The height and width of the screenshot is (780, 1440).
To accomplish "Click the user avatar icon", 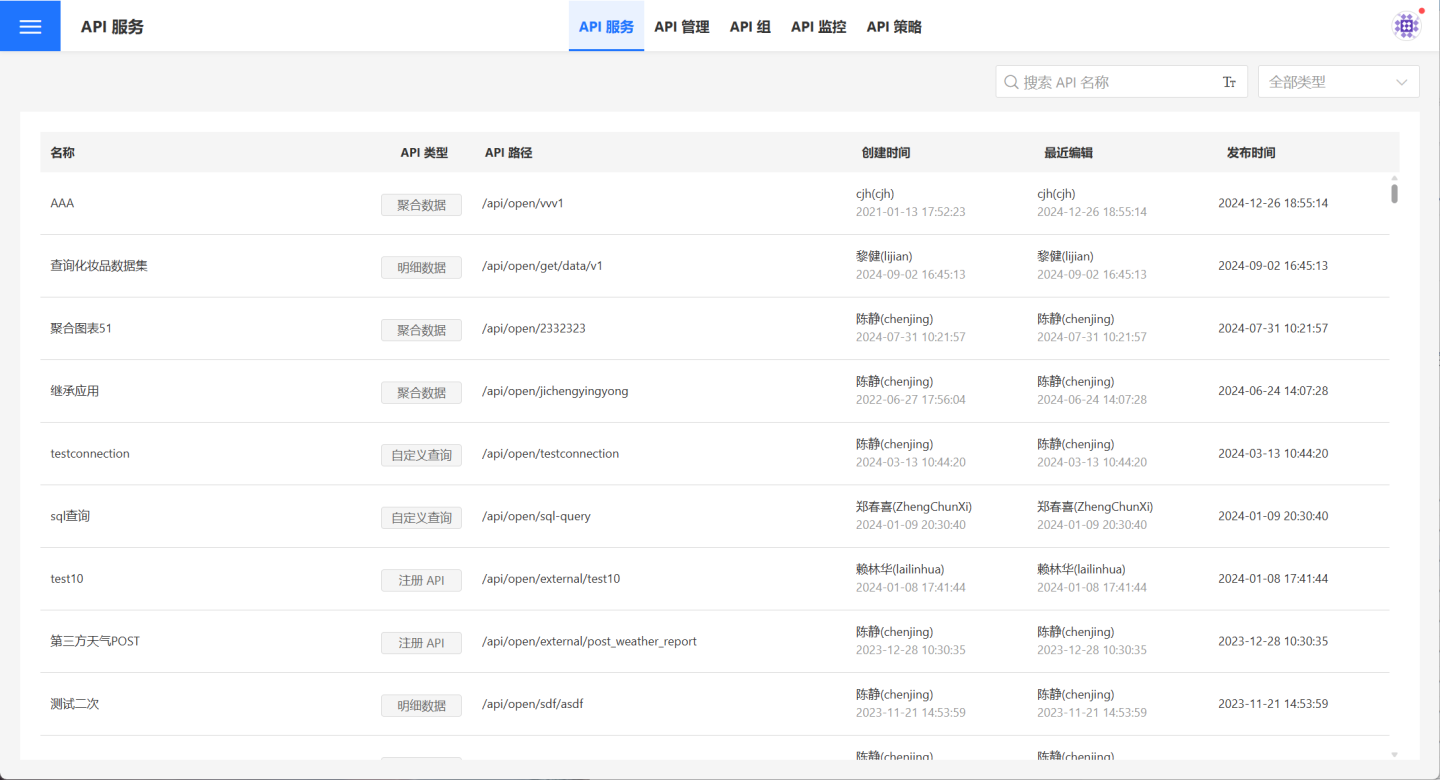I will point(1406,26).
